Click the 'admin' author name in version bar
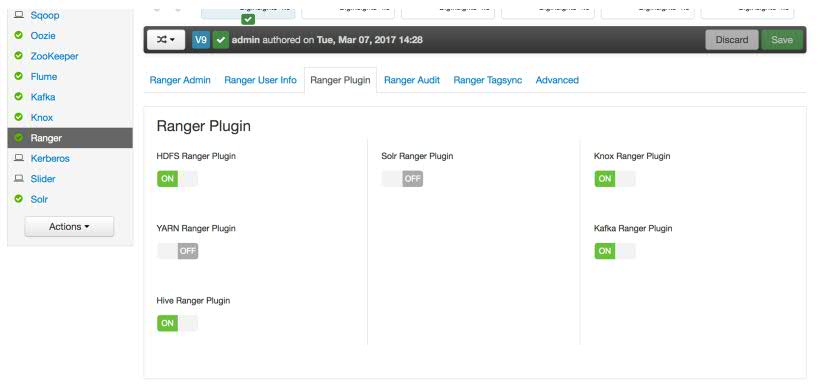828x387 pixels. pos(246,40)
